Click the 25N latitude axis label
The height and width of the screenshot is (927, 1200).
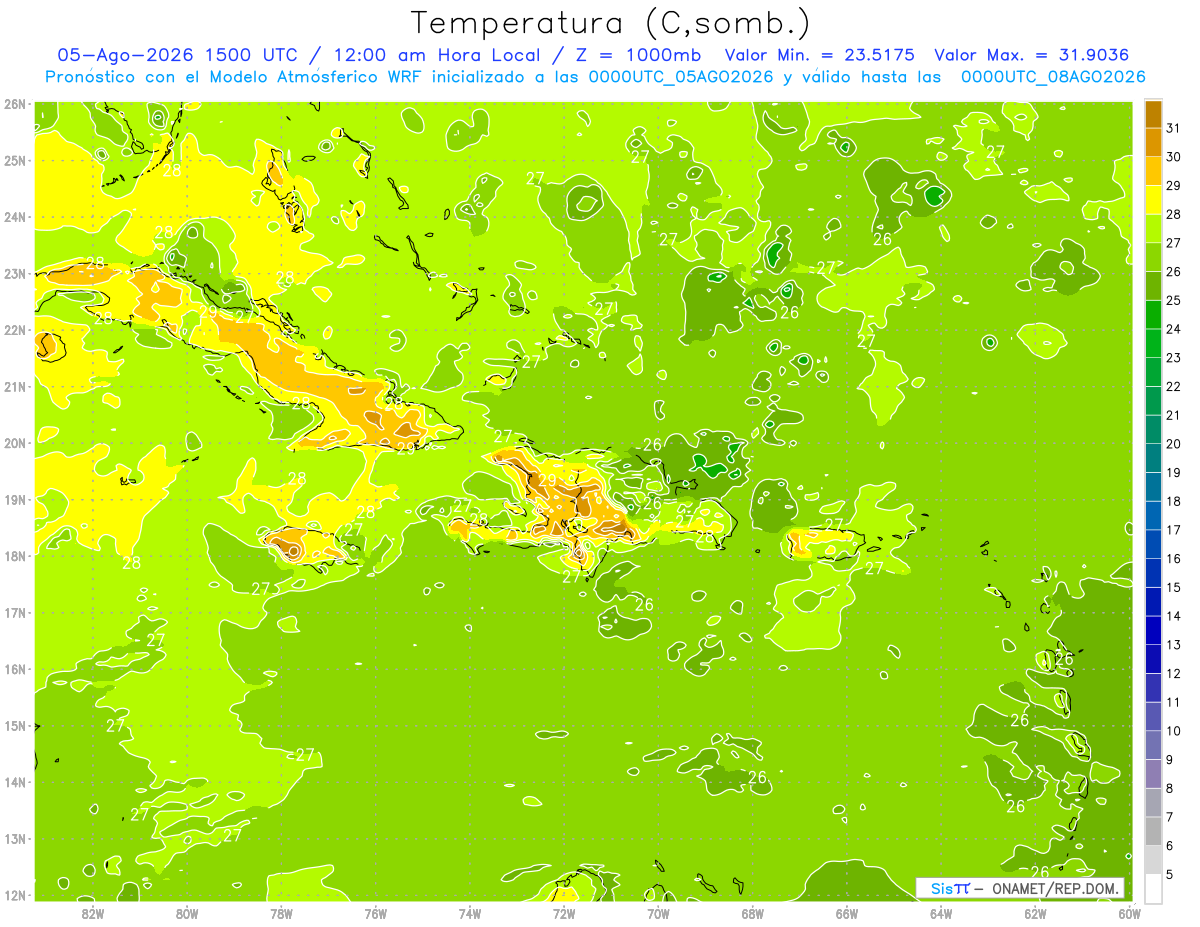pos(15,160)
